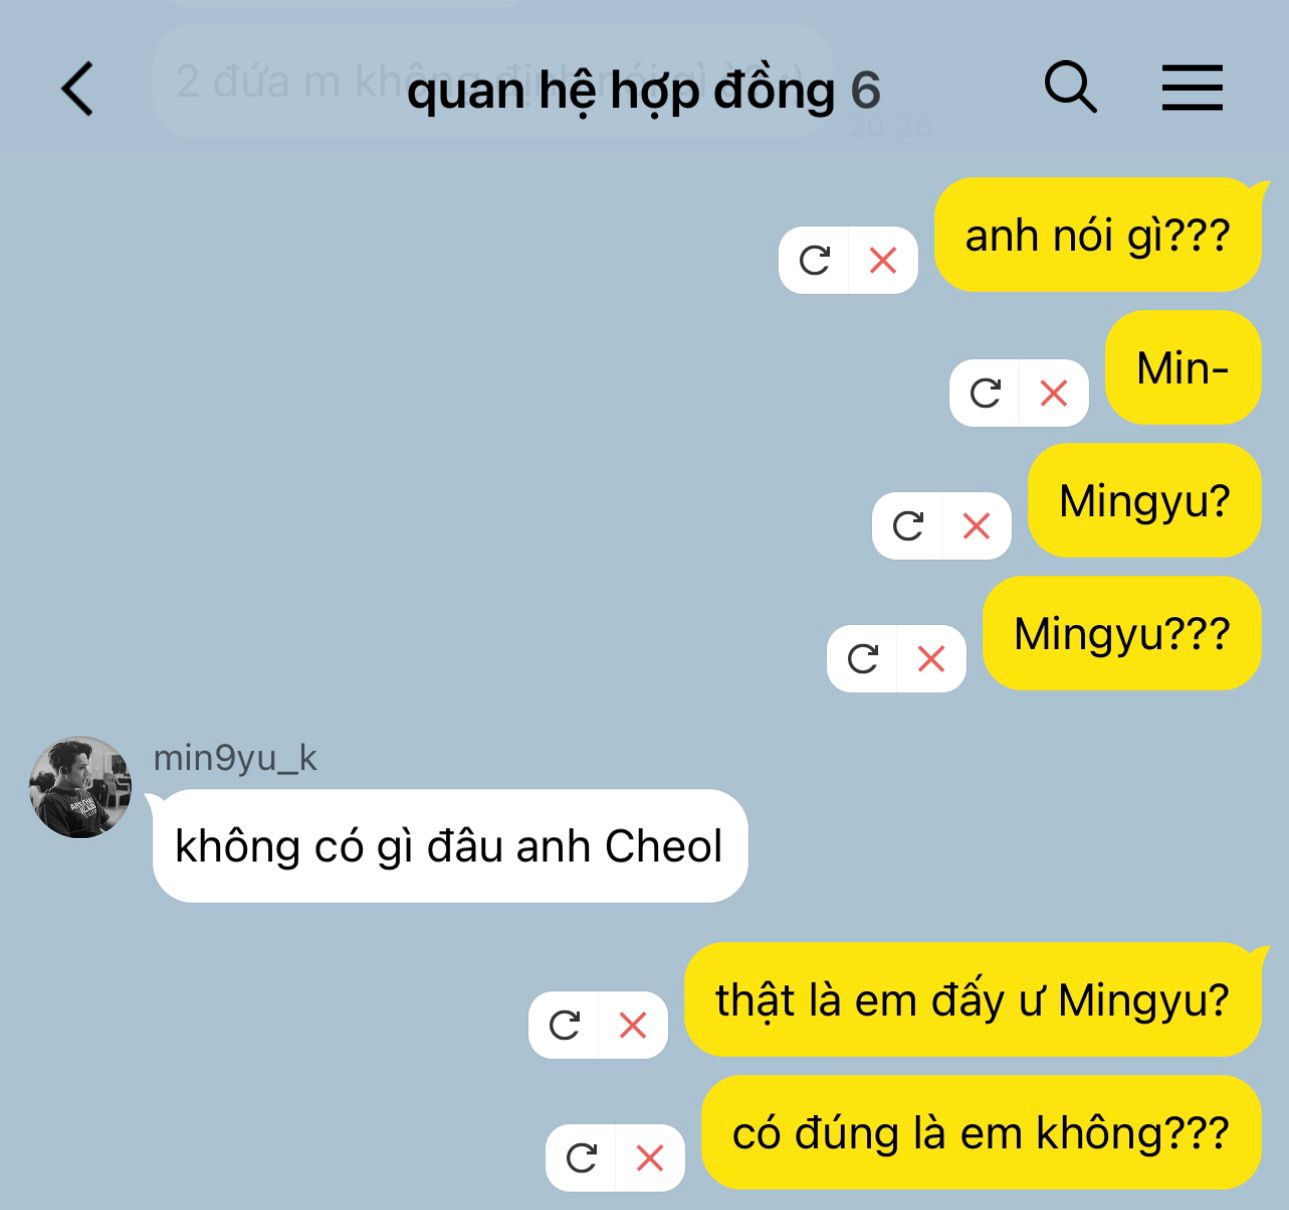Retry sending the "anh nói gì???" message
Viewport: 1289px width, 1210px height.
click(x=814, y=260)
